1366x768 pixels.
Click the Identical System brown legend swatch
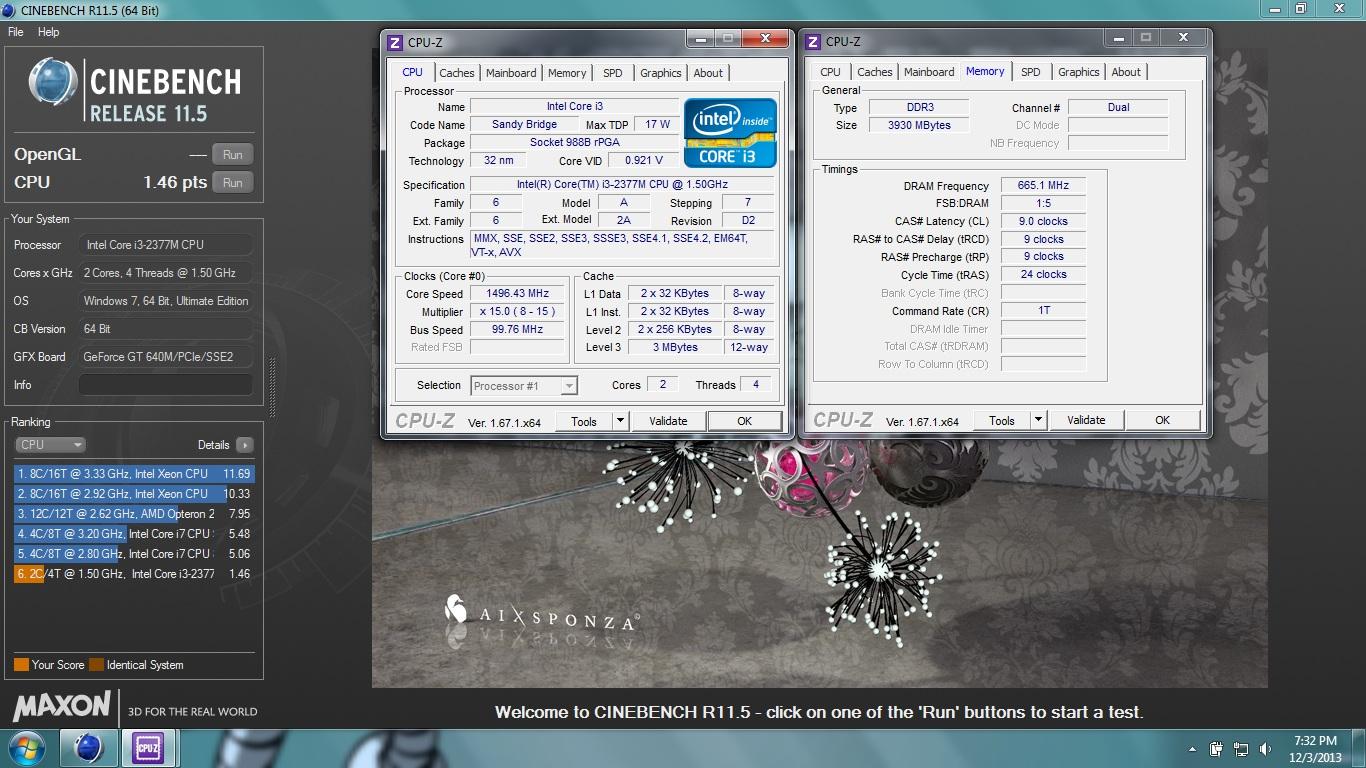pos(96,665)
